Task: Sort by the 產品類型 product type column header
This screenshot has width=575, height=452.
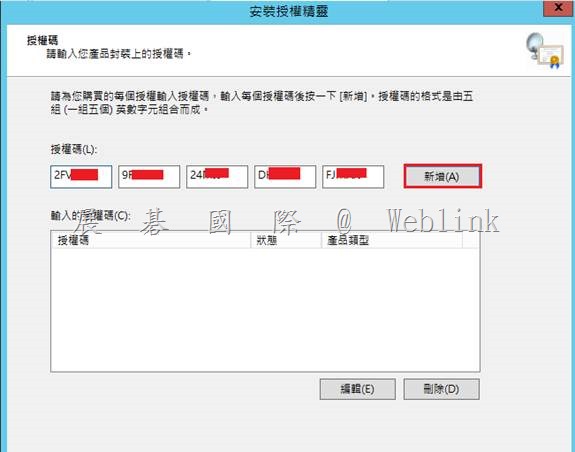Action: pos(392,240)
